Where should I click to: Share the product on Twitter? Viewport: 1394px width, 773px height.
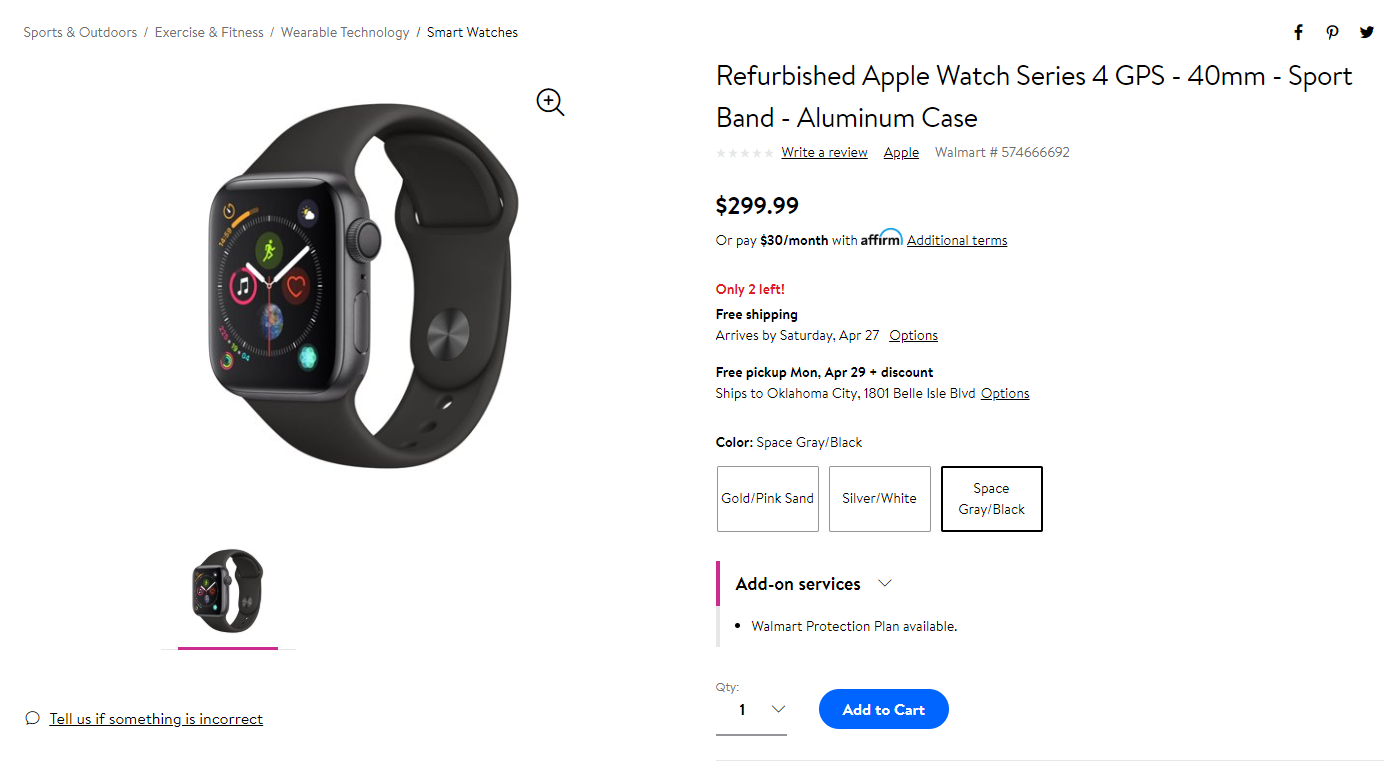tap(1366, 32)
